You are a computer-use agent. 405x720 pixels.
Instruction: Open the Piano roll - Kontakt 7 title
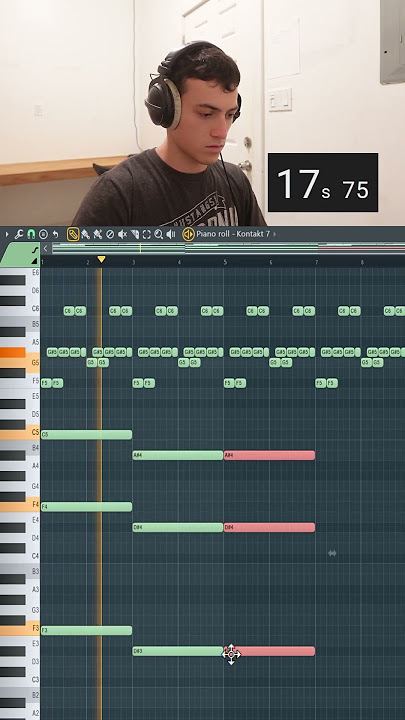pyautogui.click(x=233, y=234)
